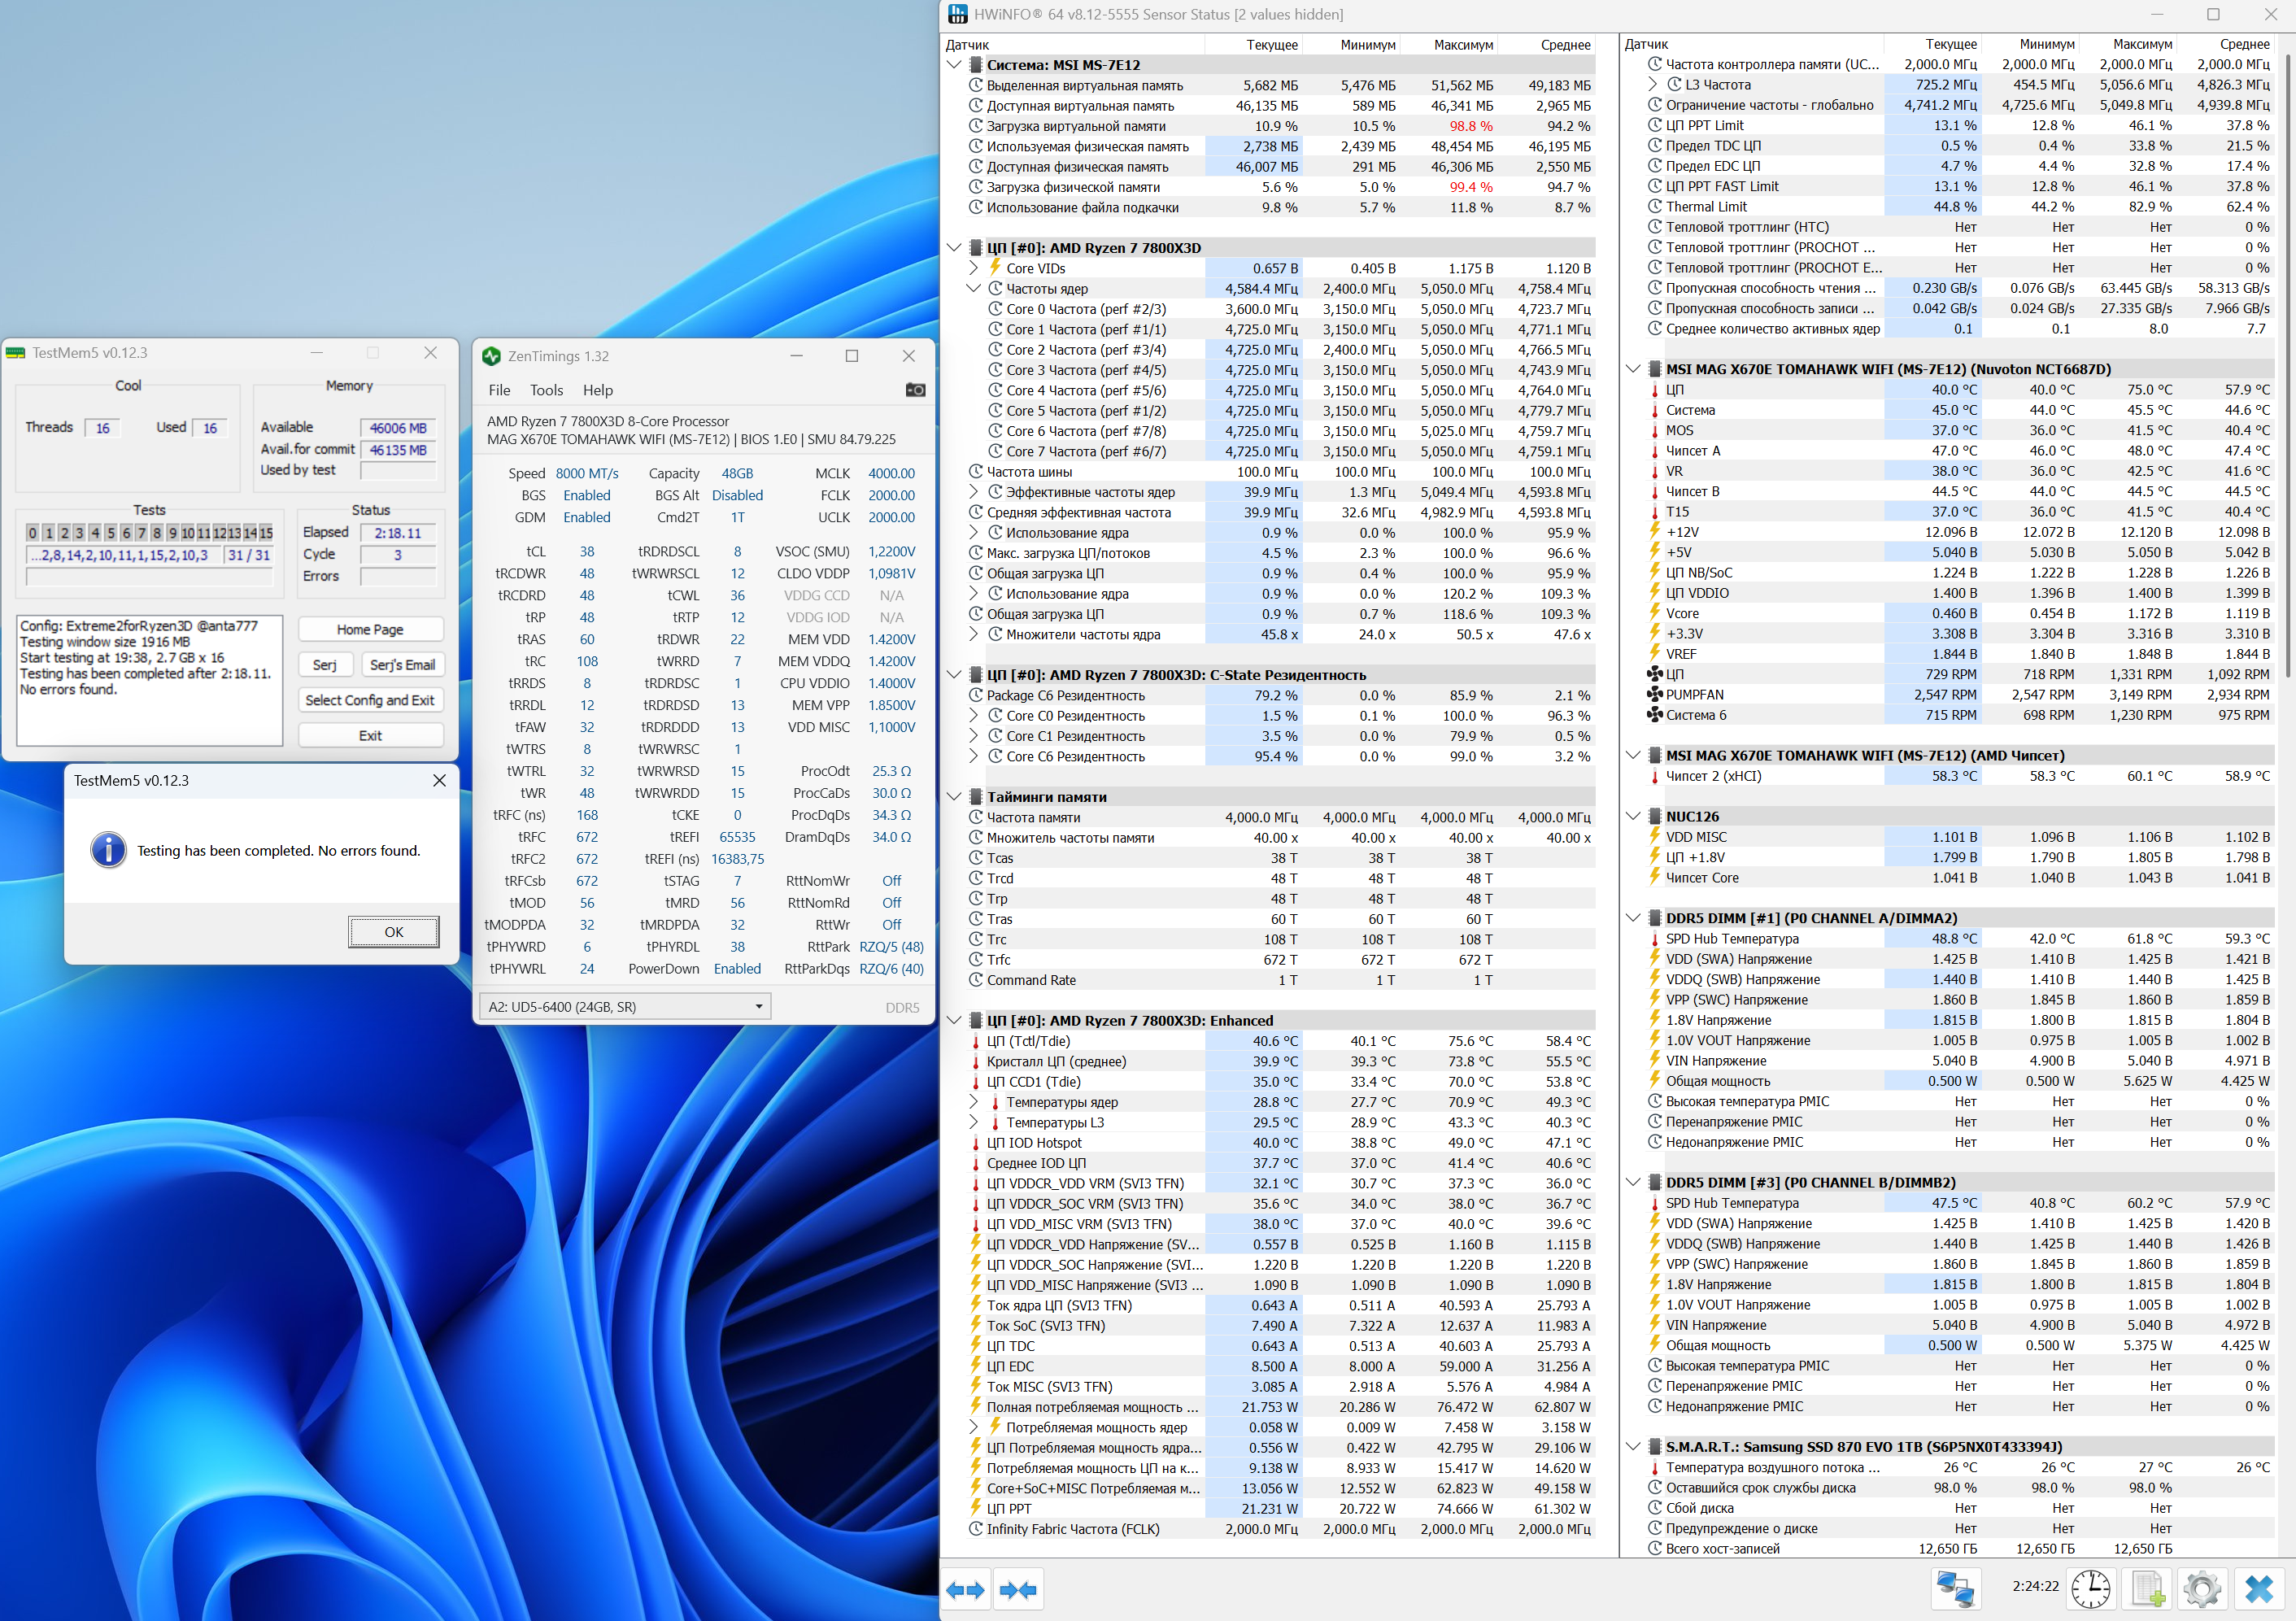
Task: Close sensors with the blue X icon
Action: (x=2259, y=1588)
